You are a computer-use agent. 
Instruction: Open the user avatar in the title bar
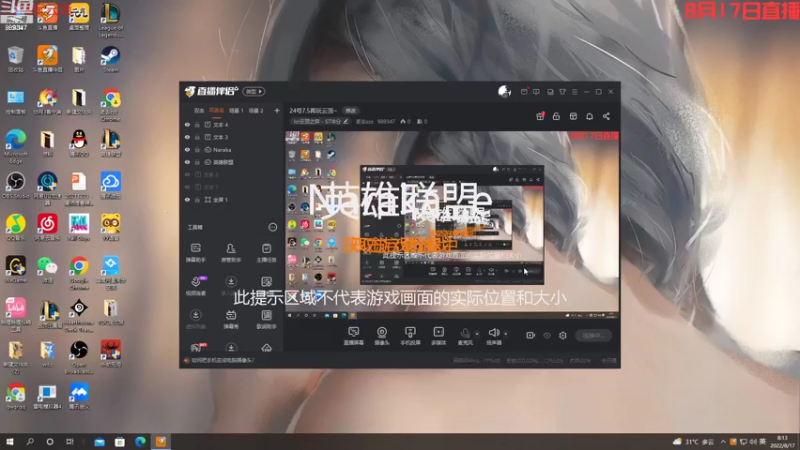click(504, 91)
